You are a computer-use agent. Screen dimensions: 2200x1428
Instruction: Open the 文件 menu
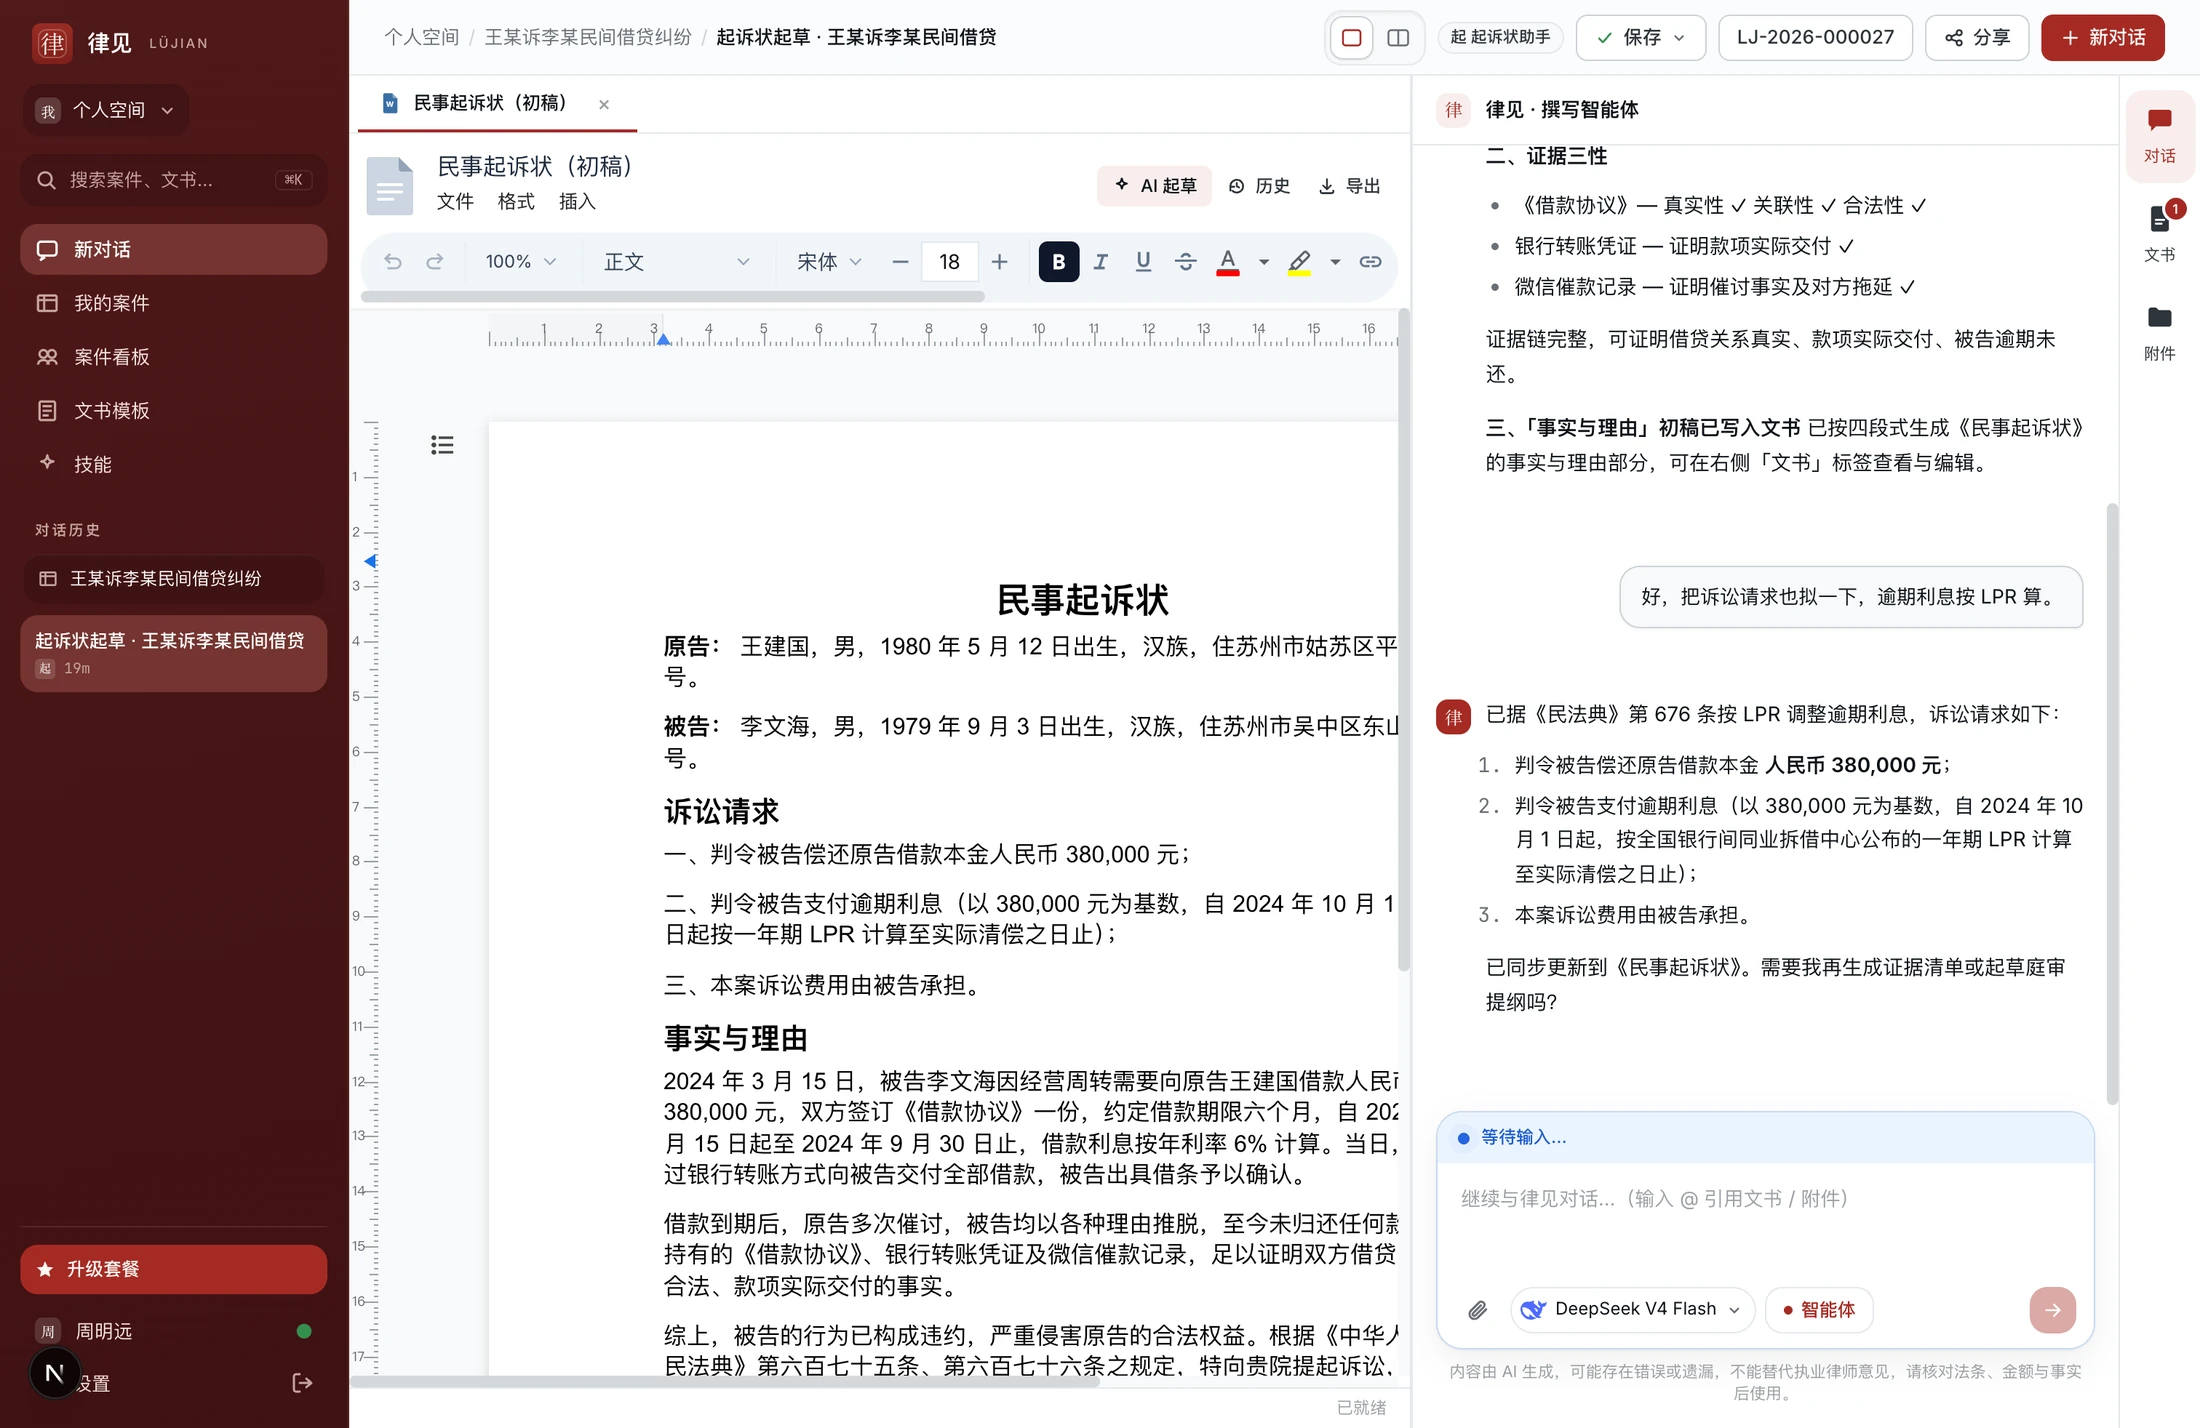[455, 202]
